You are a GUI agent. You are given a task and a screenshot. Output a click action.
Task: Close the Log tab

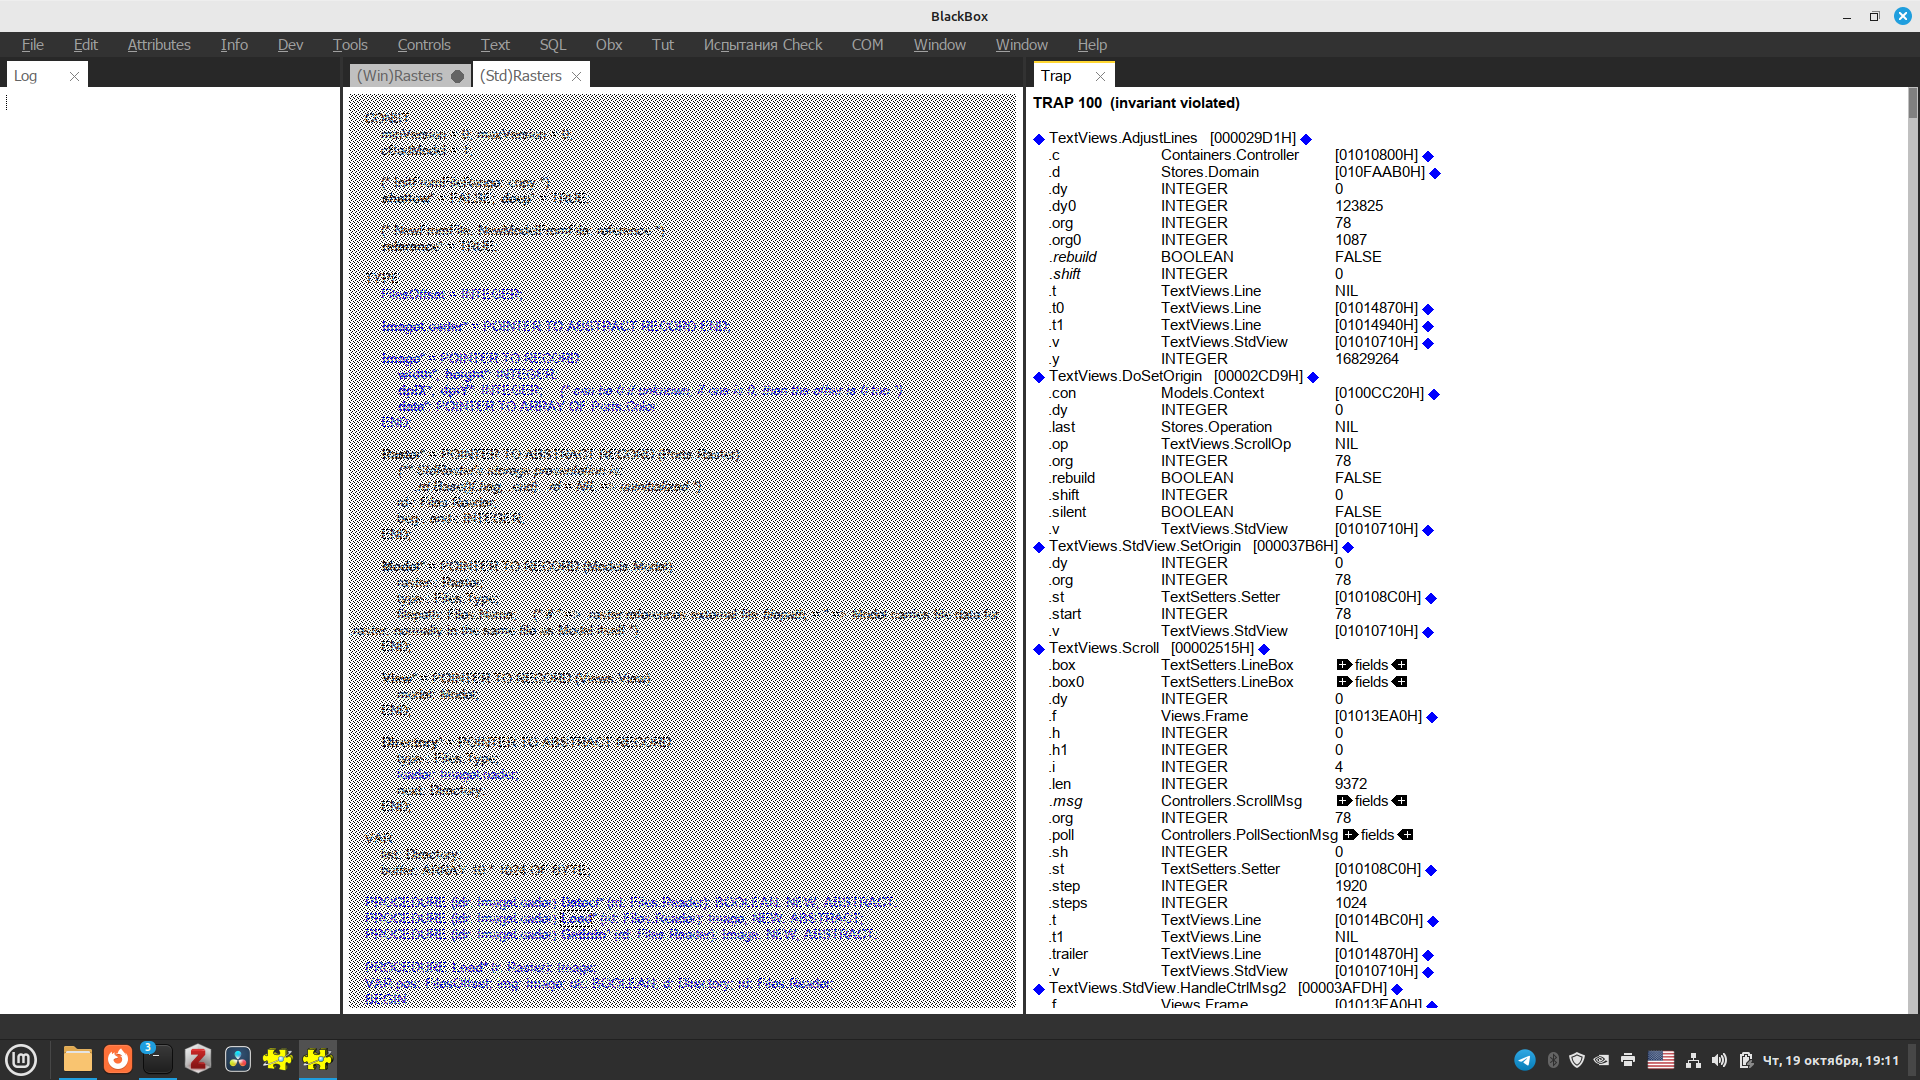(74, 76)
